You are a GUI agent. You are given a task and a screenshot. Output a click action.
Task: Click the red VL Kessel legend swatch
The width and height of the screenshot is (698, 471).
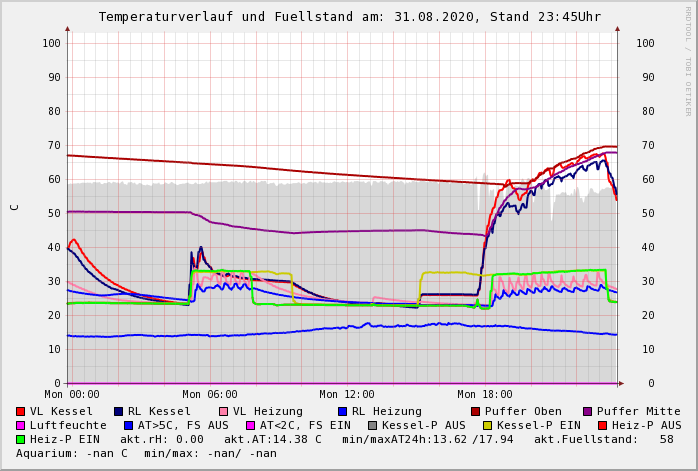pos(21,411)
